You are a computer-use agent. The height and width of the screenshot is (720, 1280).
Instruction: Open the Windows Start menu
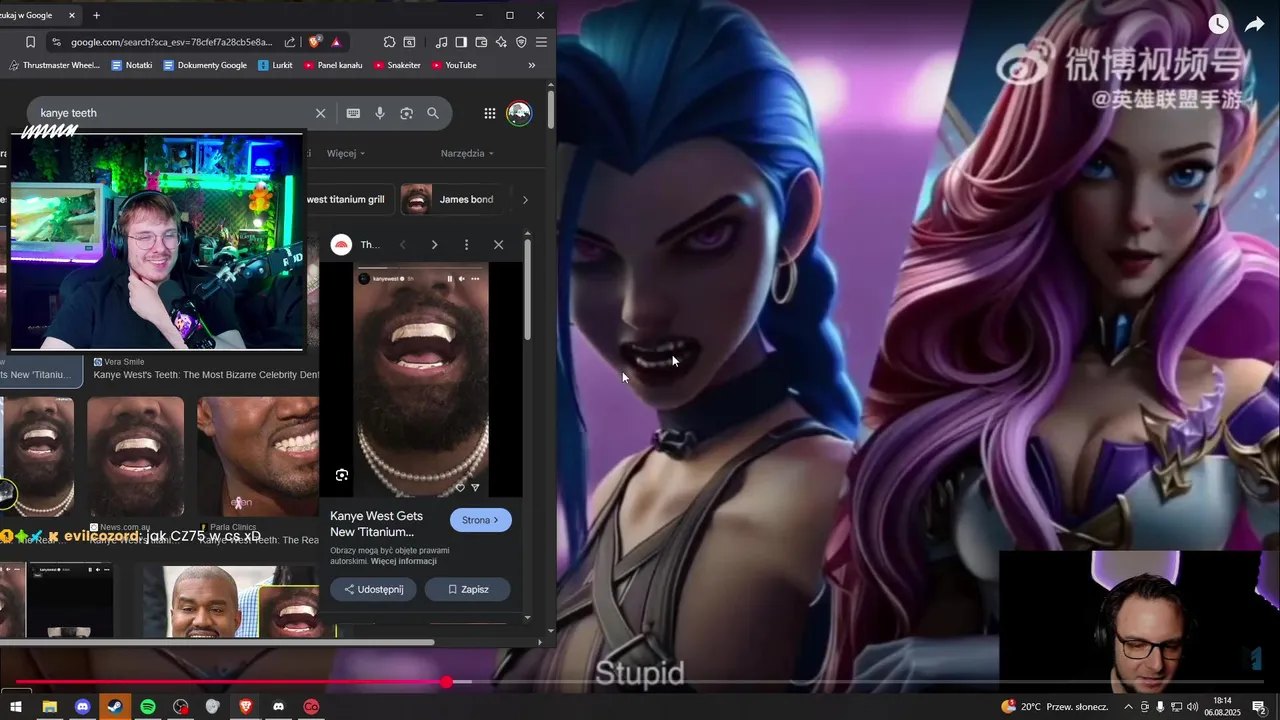16,706
